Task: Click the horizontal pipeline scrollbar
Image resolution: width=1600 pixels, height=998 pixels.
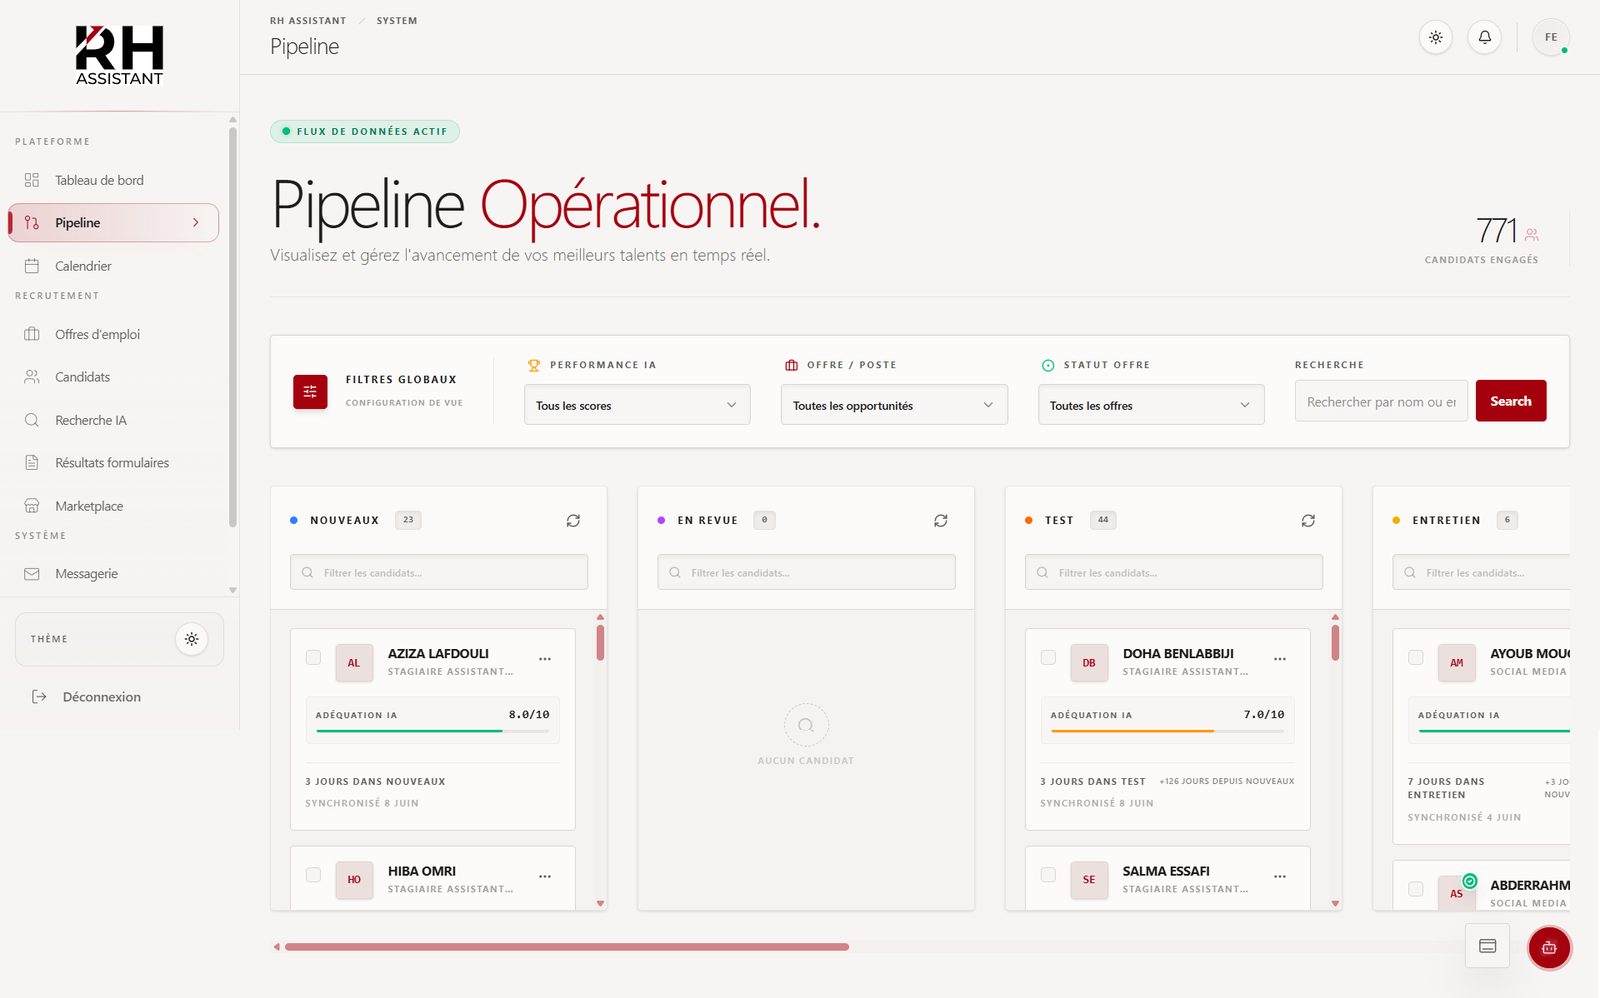Action: (x=567, y=946)
